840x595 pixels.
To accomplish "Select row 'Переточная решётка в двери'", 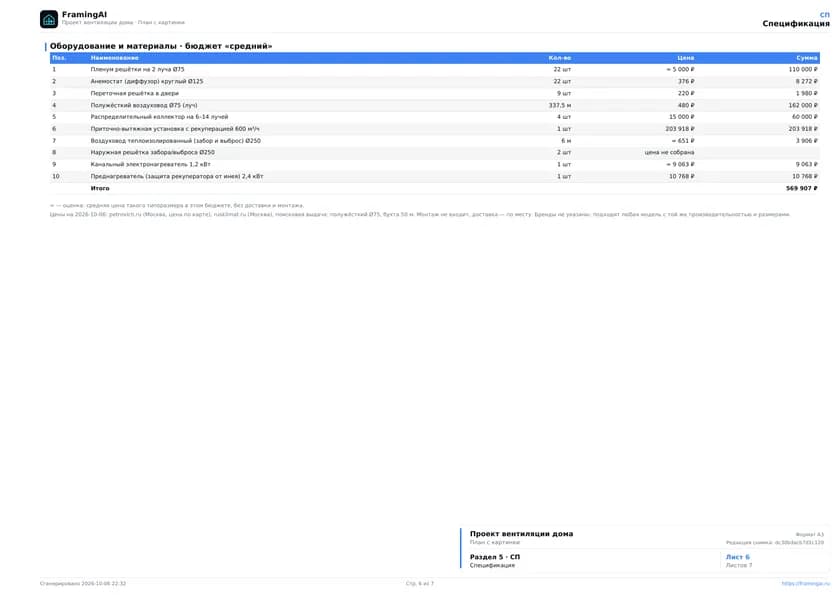I will pos(435,93).
